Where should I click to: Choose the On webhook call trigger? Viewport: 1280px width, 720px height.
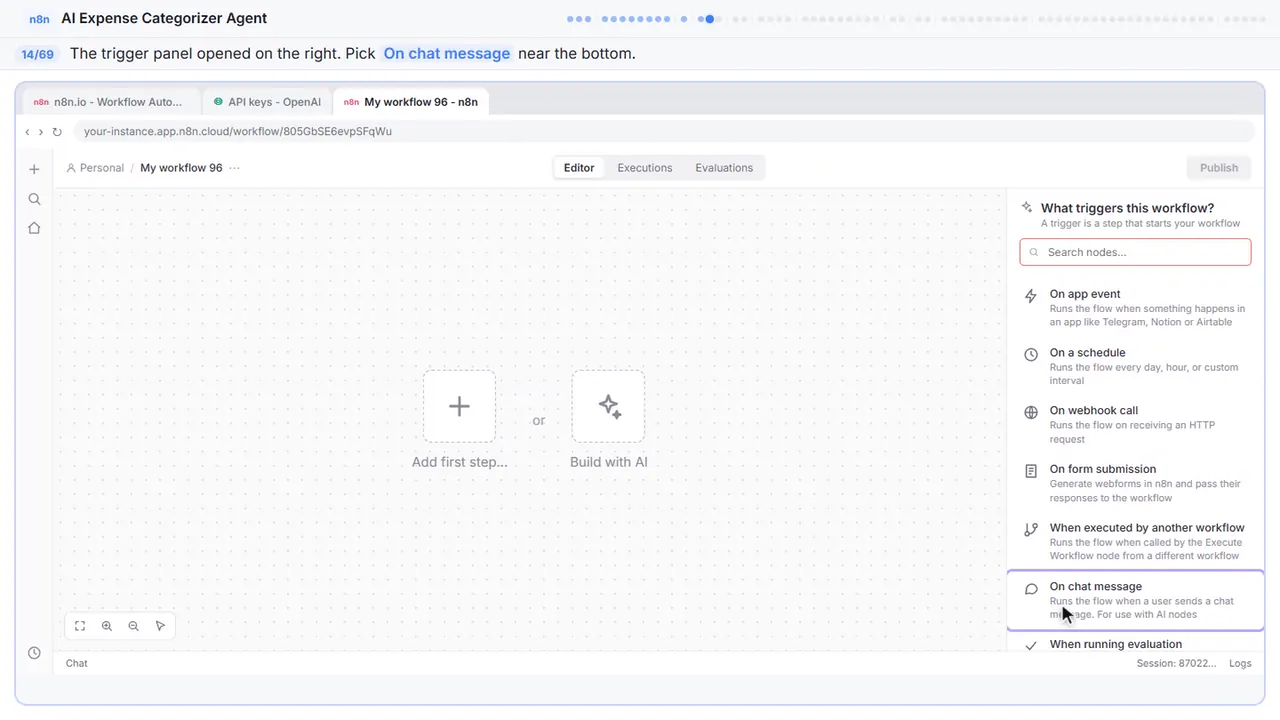(1135, 424)
